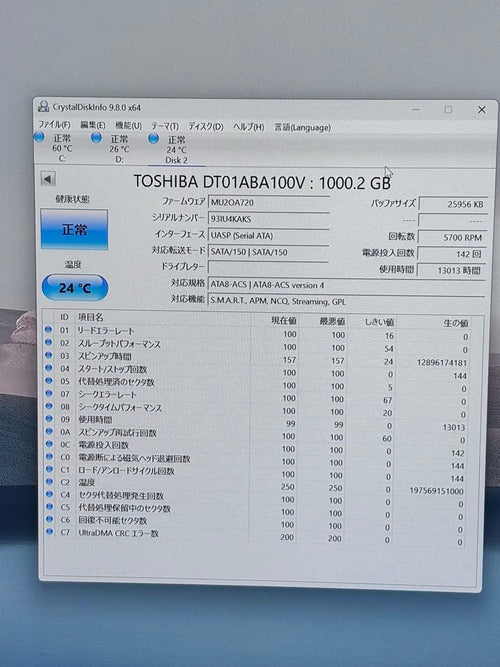Select the C: drive tab at 60 °C

coord(62,148)
